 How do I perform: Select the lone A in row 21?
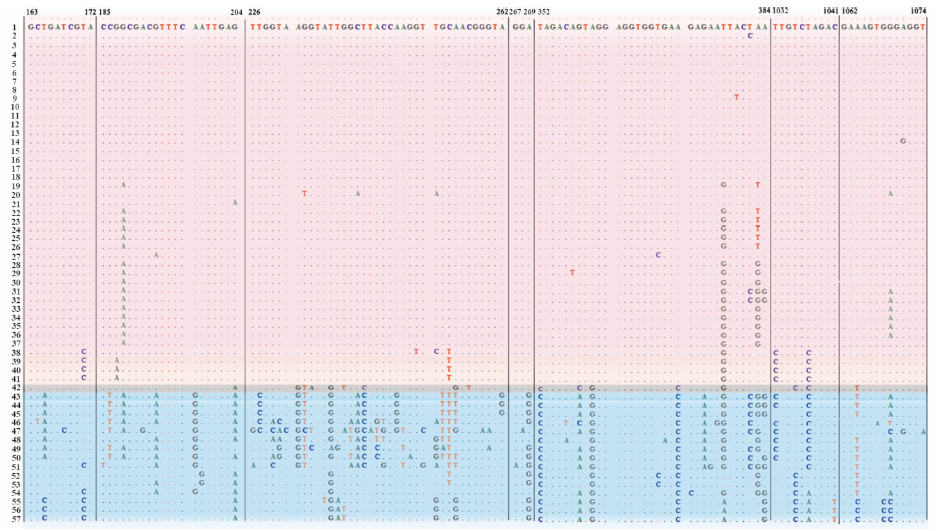[x=235, y=202]
